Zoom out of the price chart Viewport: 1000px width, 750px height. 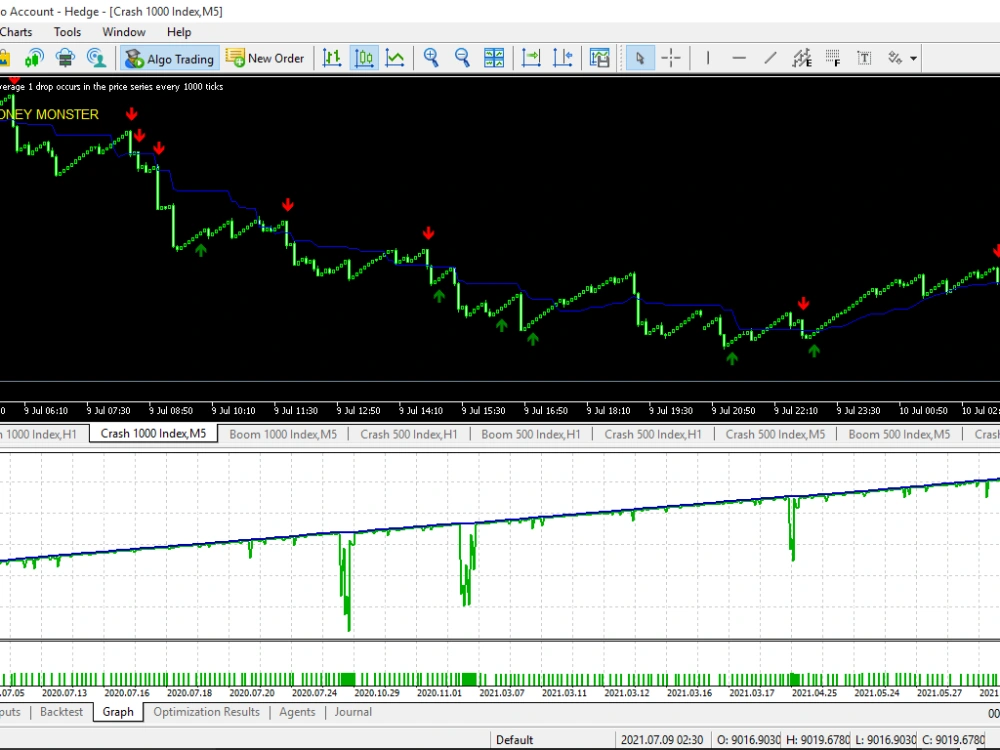(x=462, y=57)
